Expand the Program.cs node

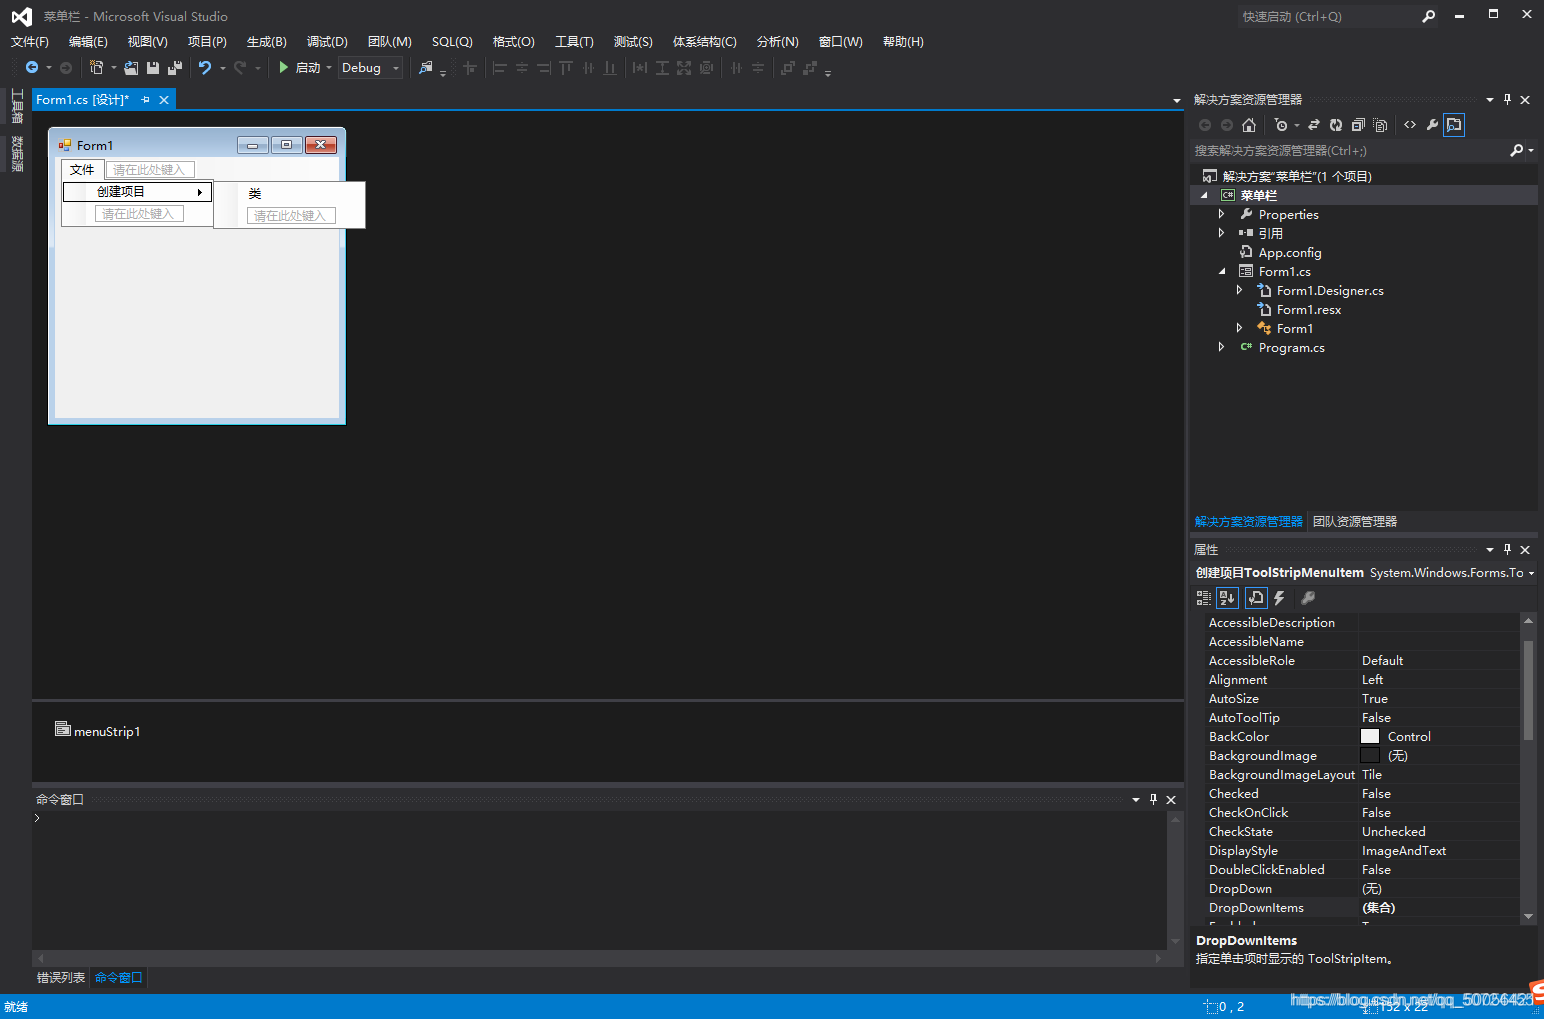tap(1221, 347)
